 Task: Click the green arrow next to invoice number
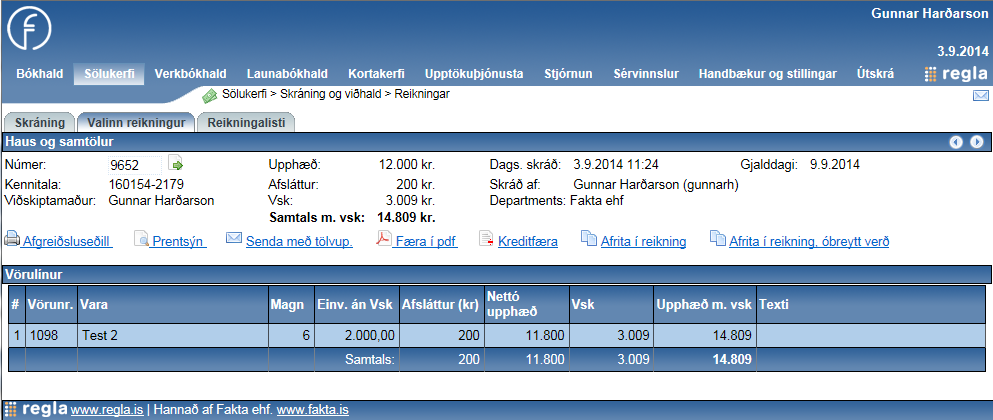pyautogui.click(x=176, y=164)
